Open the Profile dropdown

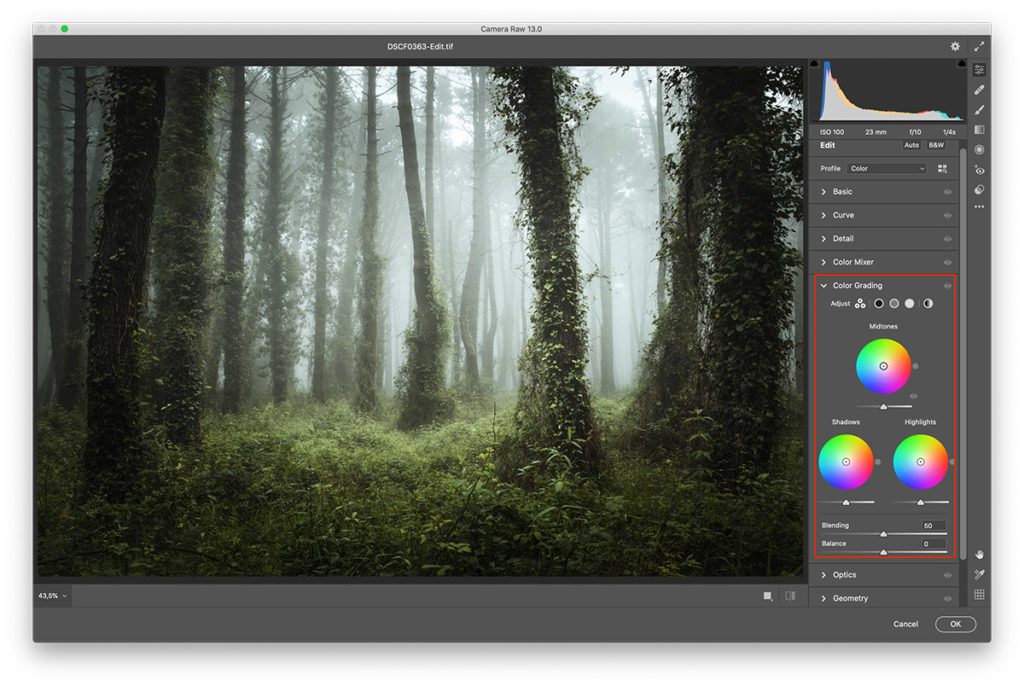(886, 169)
